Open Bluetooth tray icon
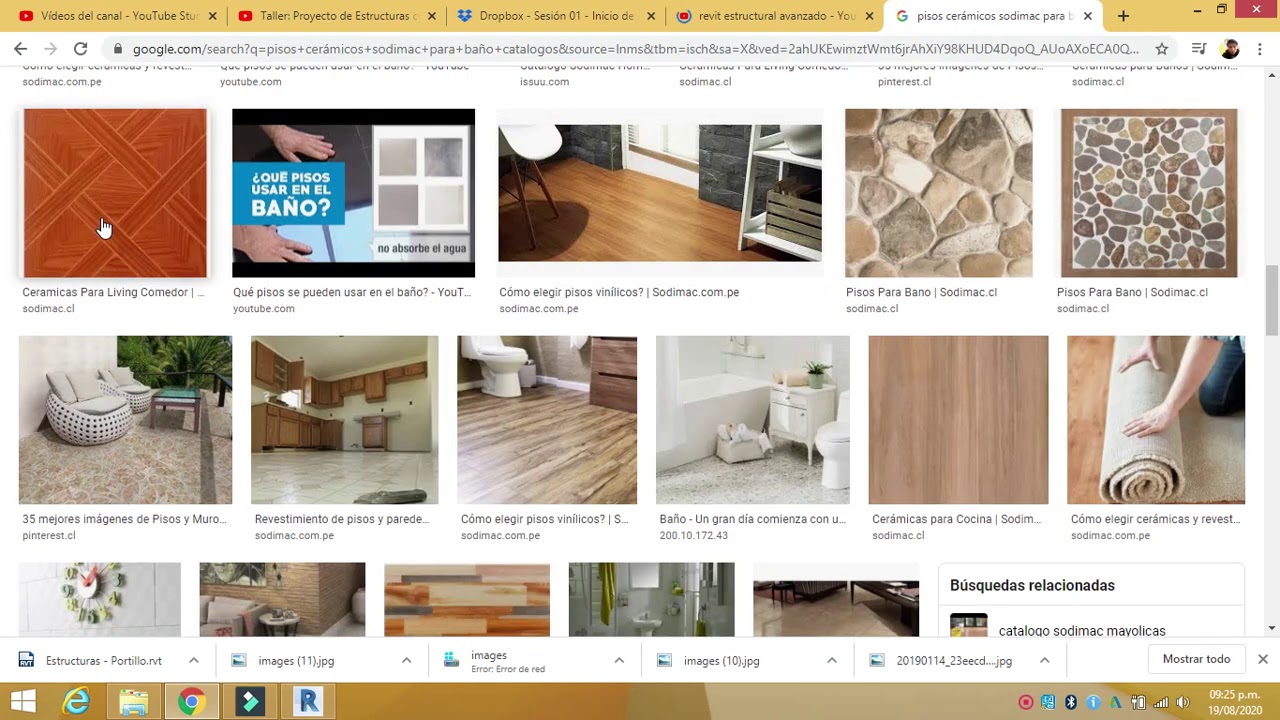 point(1070,702)
